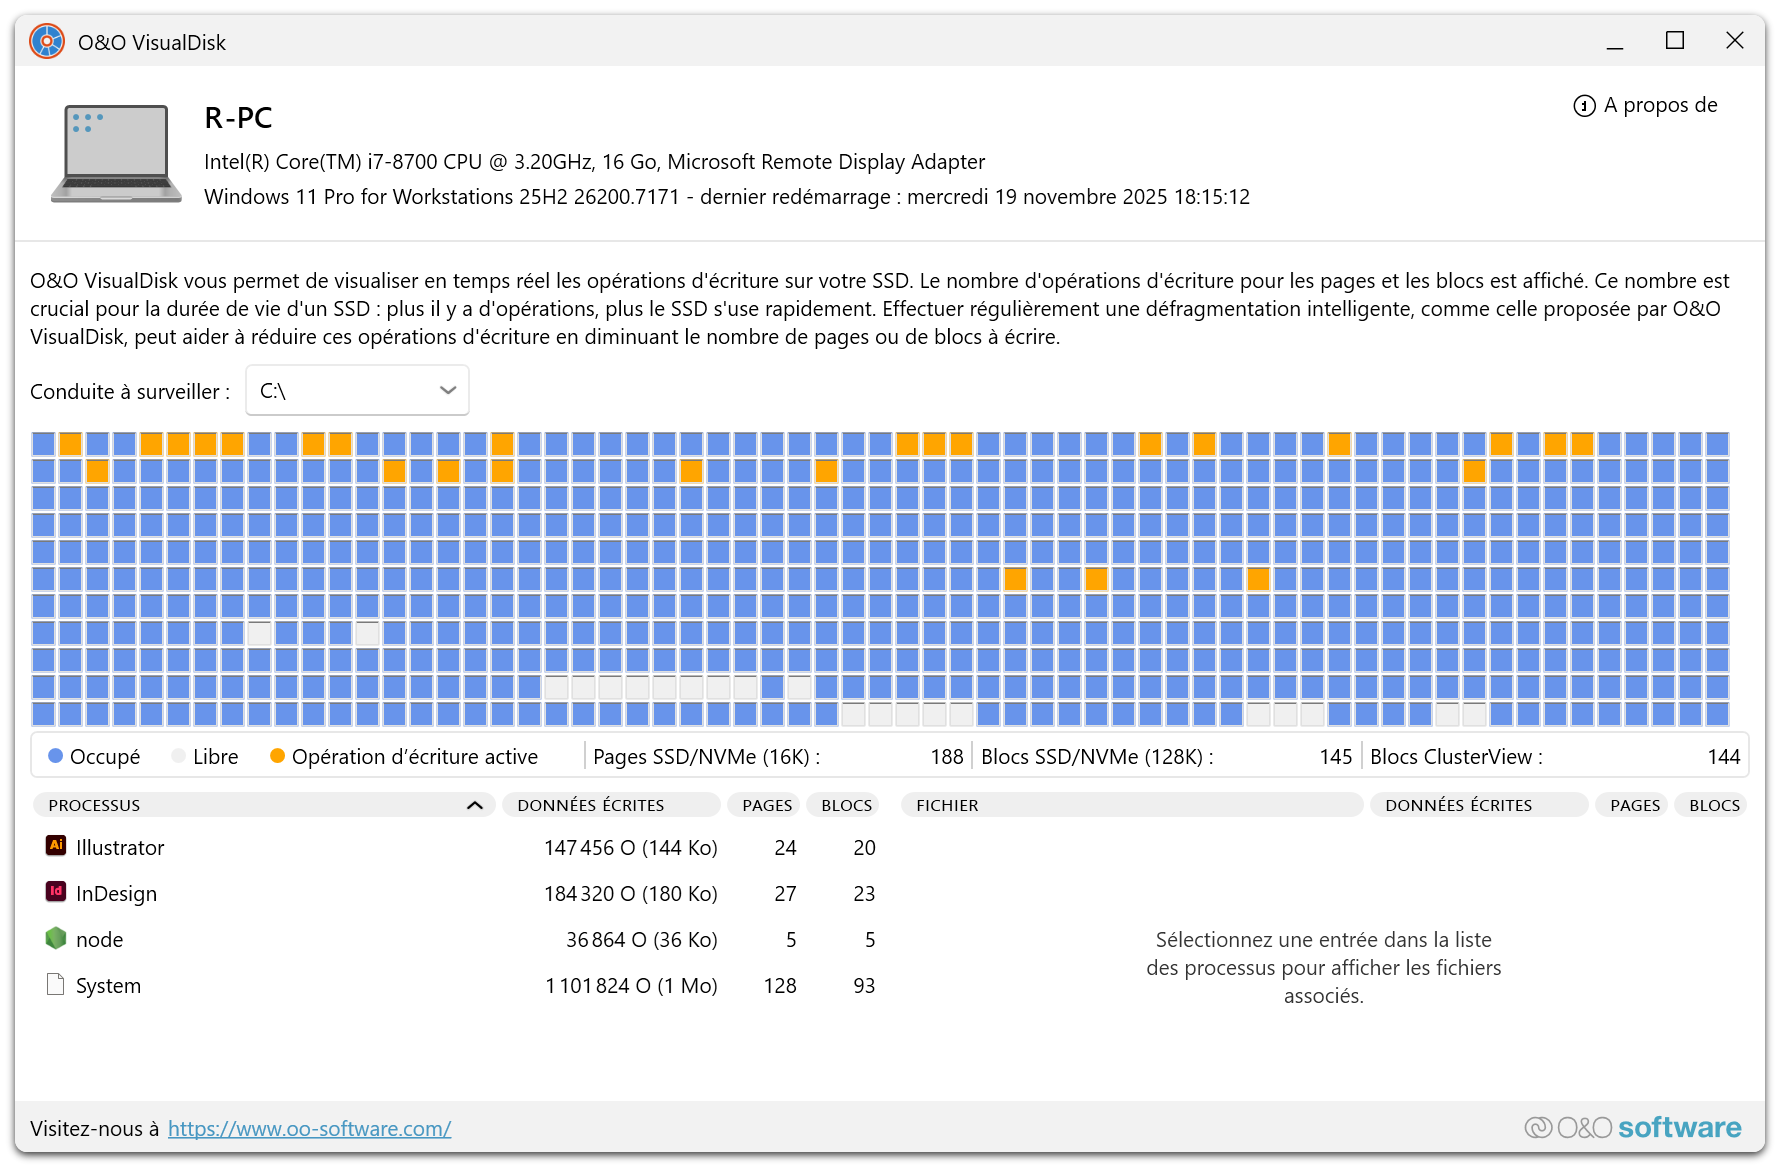Image resolution: width=1780 pixels, height=1167 pixels.
Task: Click the process PAGES column header
Action: tap(767, 806)
